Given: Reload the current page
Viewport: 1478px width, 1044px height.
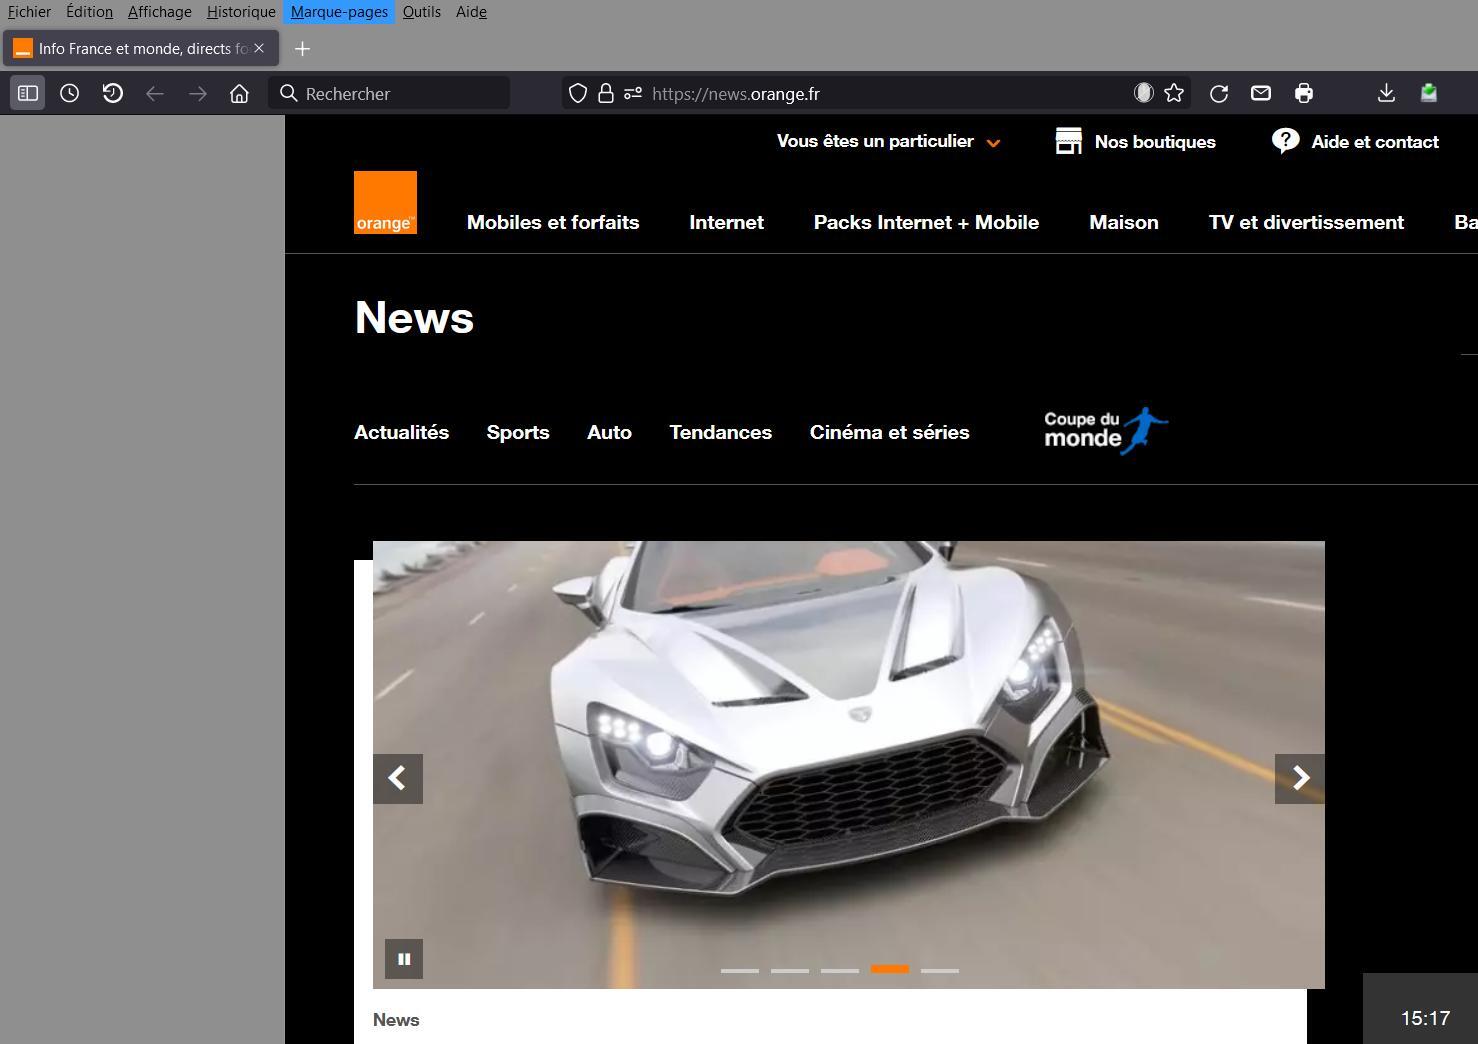Looking at the screenshot, I should (1218, 93).
